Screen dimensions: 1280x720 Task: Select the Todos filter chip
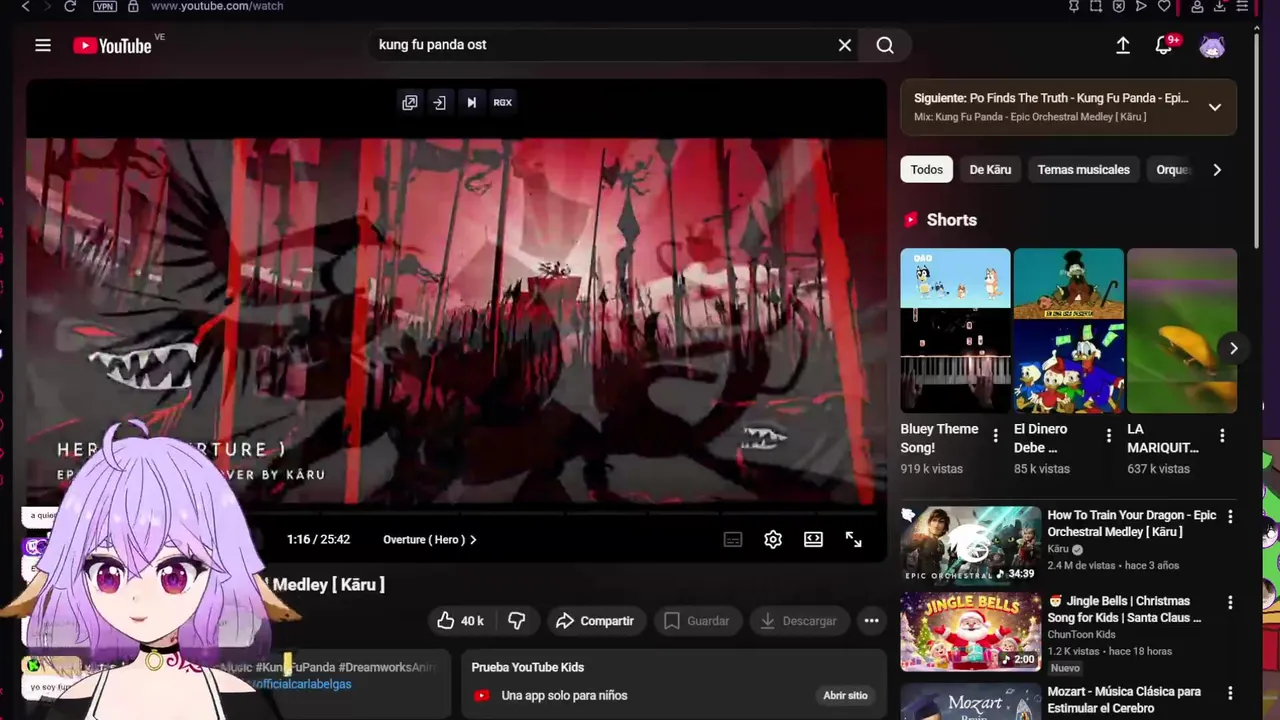926,170
